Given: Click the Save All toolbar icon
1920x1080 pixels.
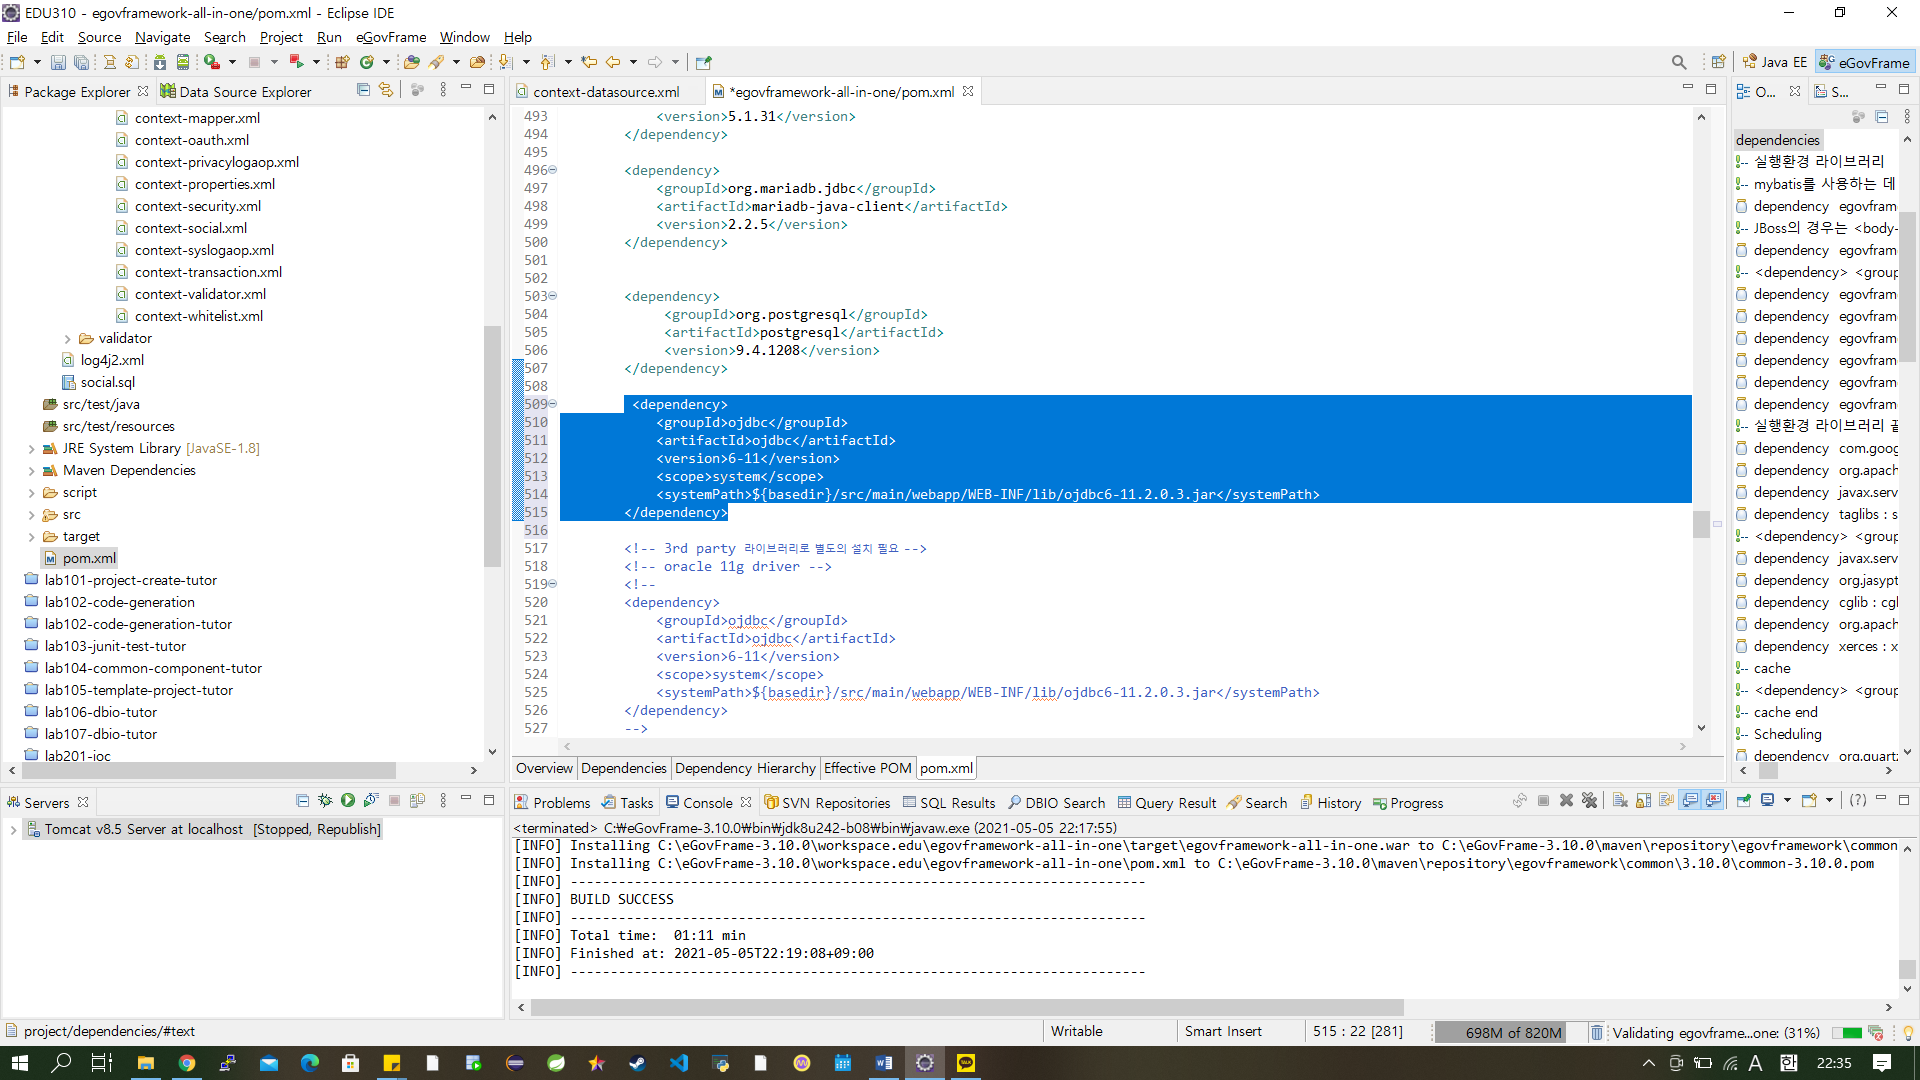Looking at the screenshot, I should coord(81,62).
